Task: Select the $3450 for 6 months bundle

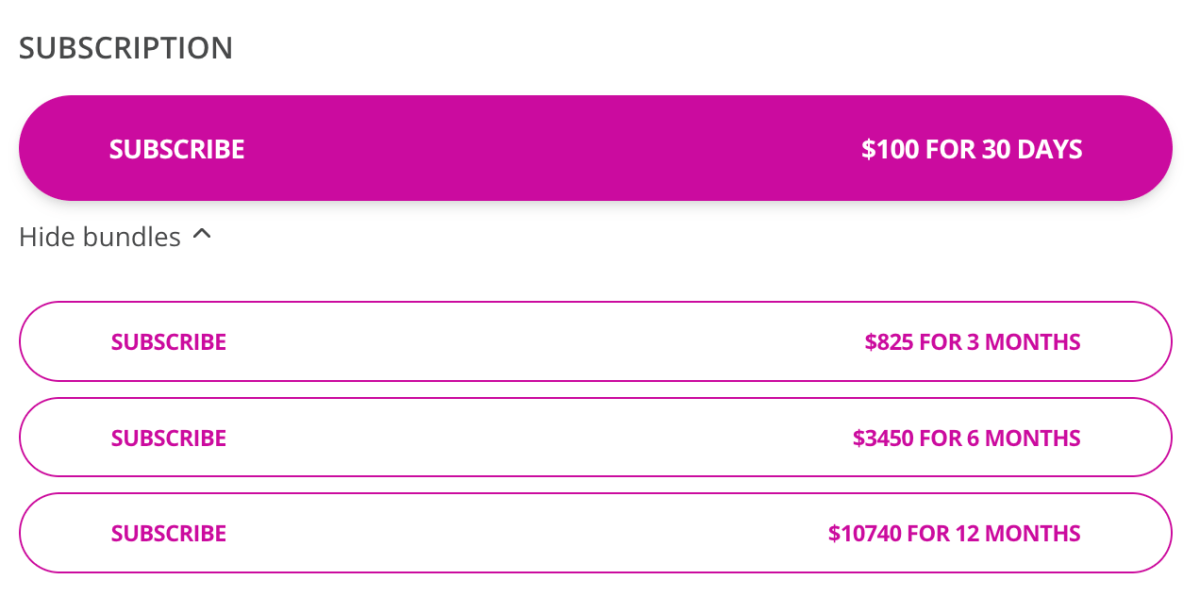Action: pos(595,438)
